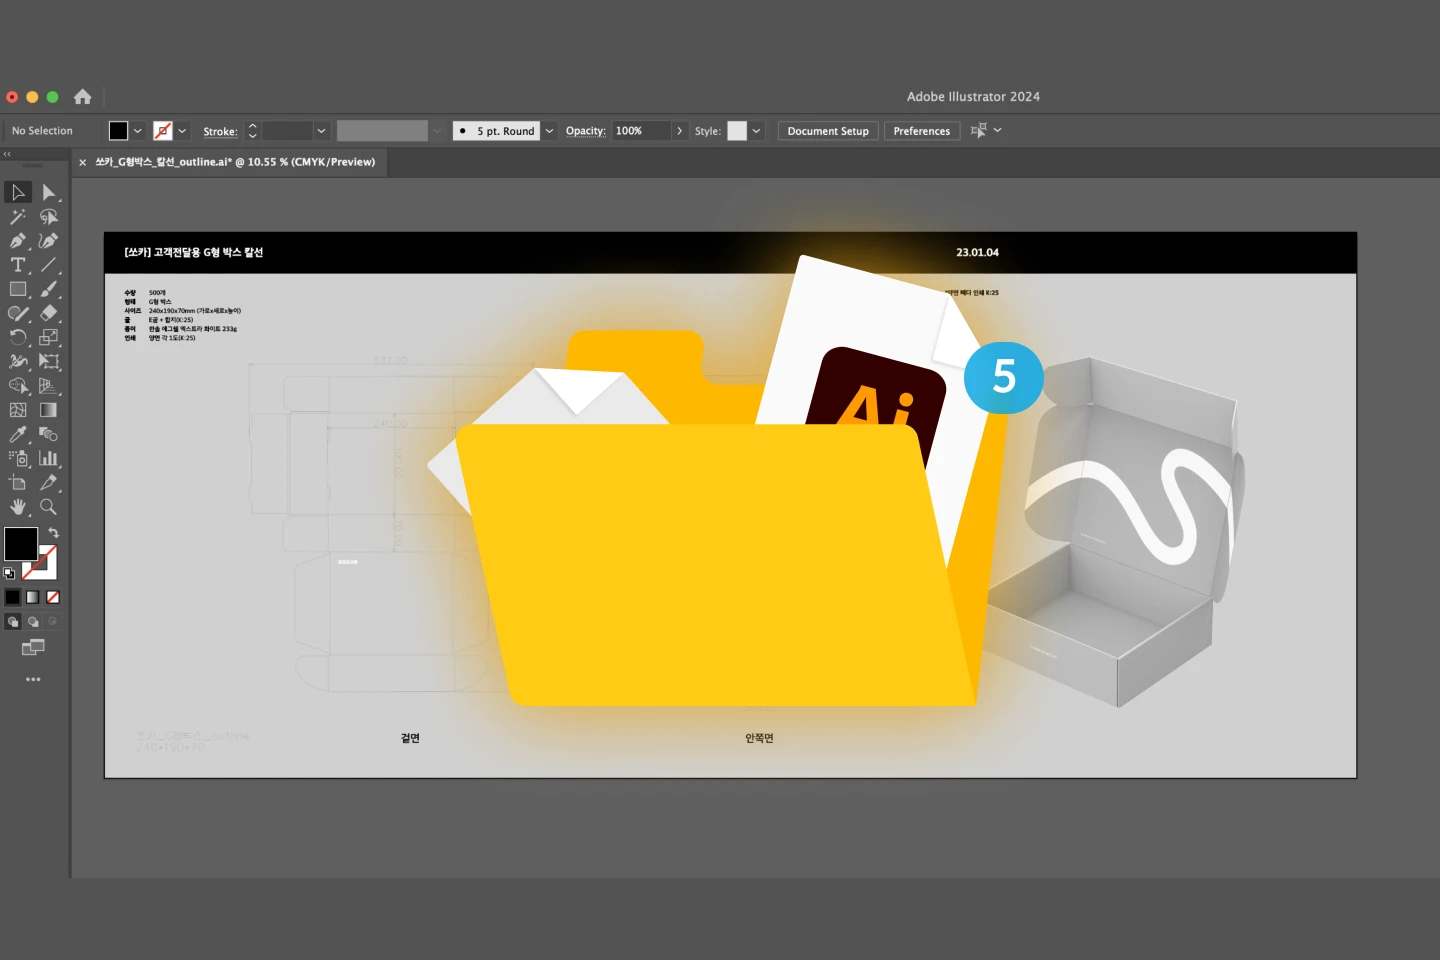Select the Rotate tool

[x=18, y=337]
